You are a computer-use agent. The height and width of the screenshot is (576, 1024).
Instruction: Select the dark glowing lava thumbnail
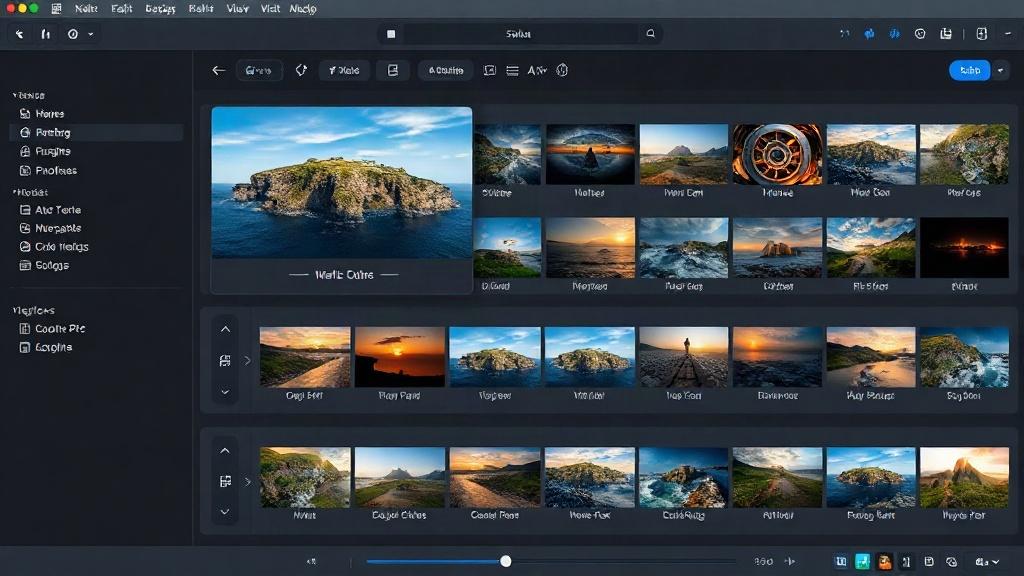click(x=964, y=248)
